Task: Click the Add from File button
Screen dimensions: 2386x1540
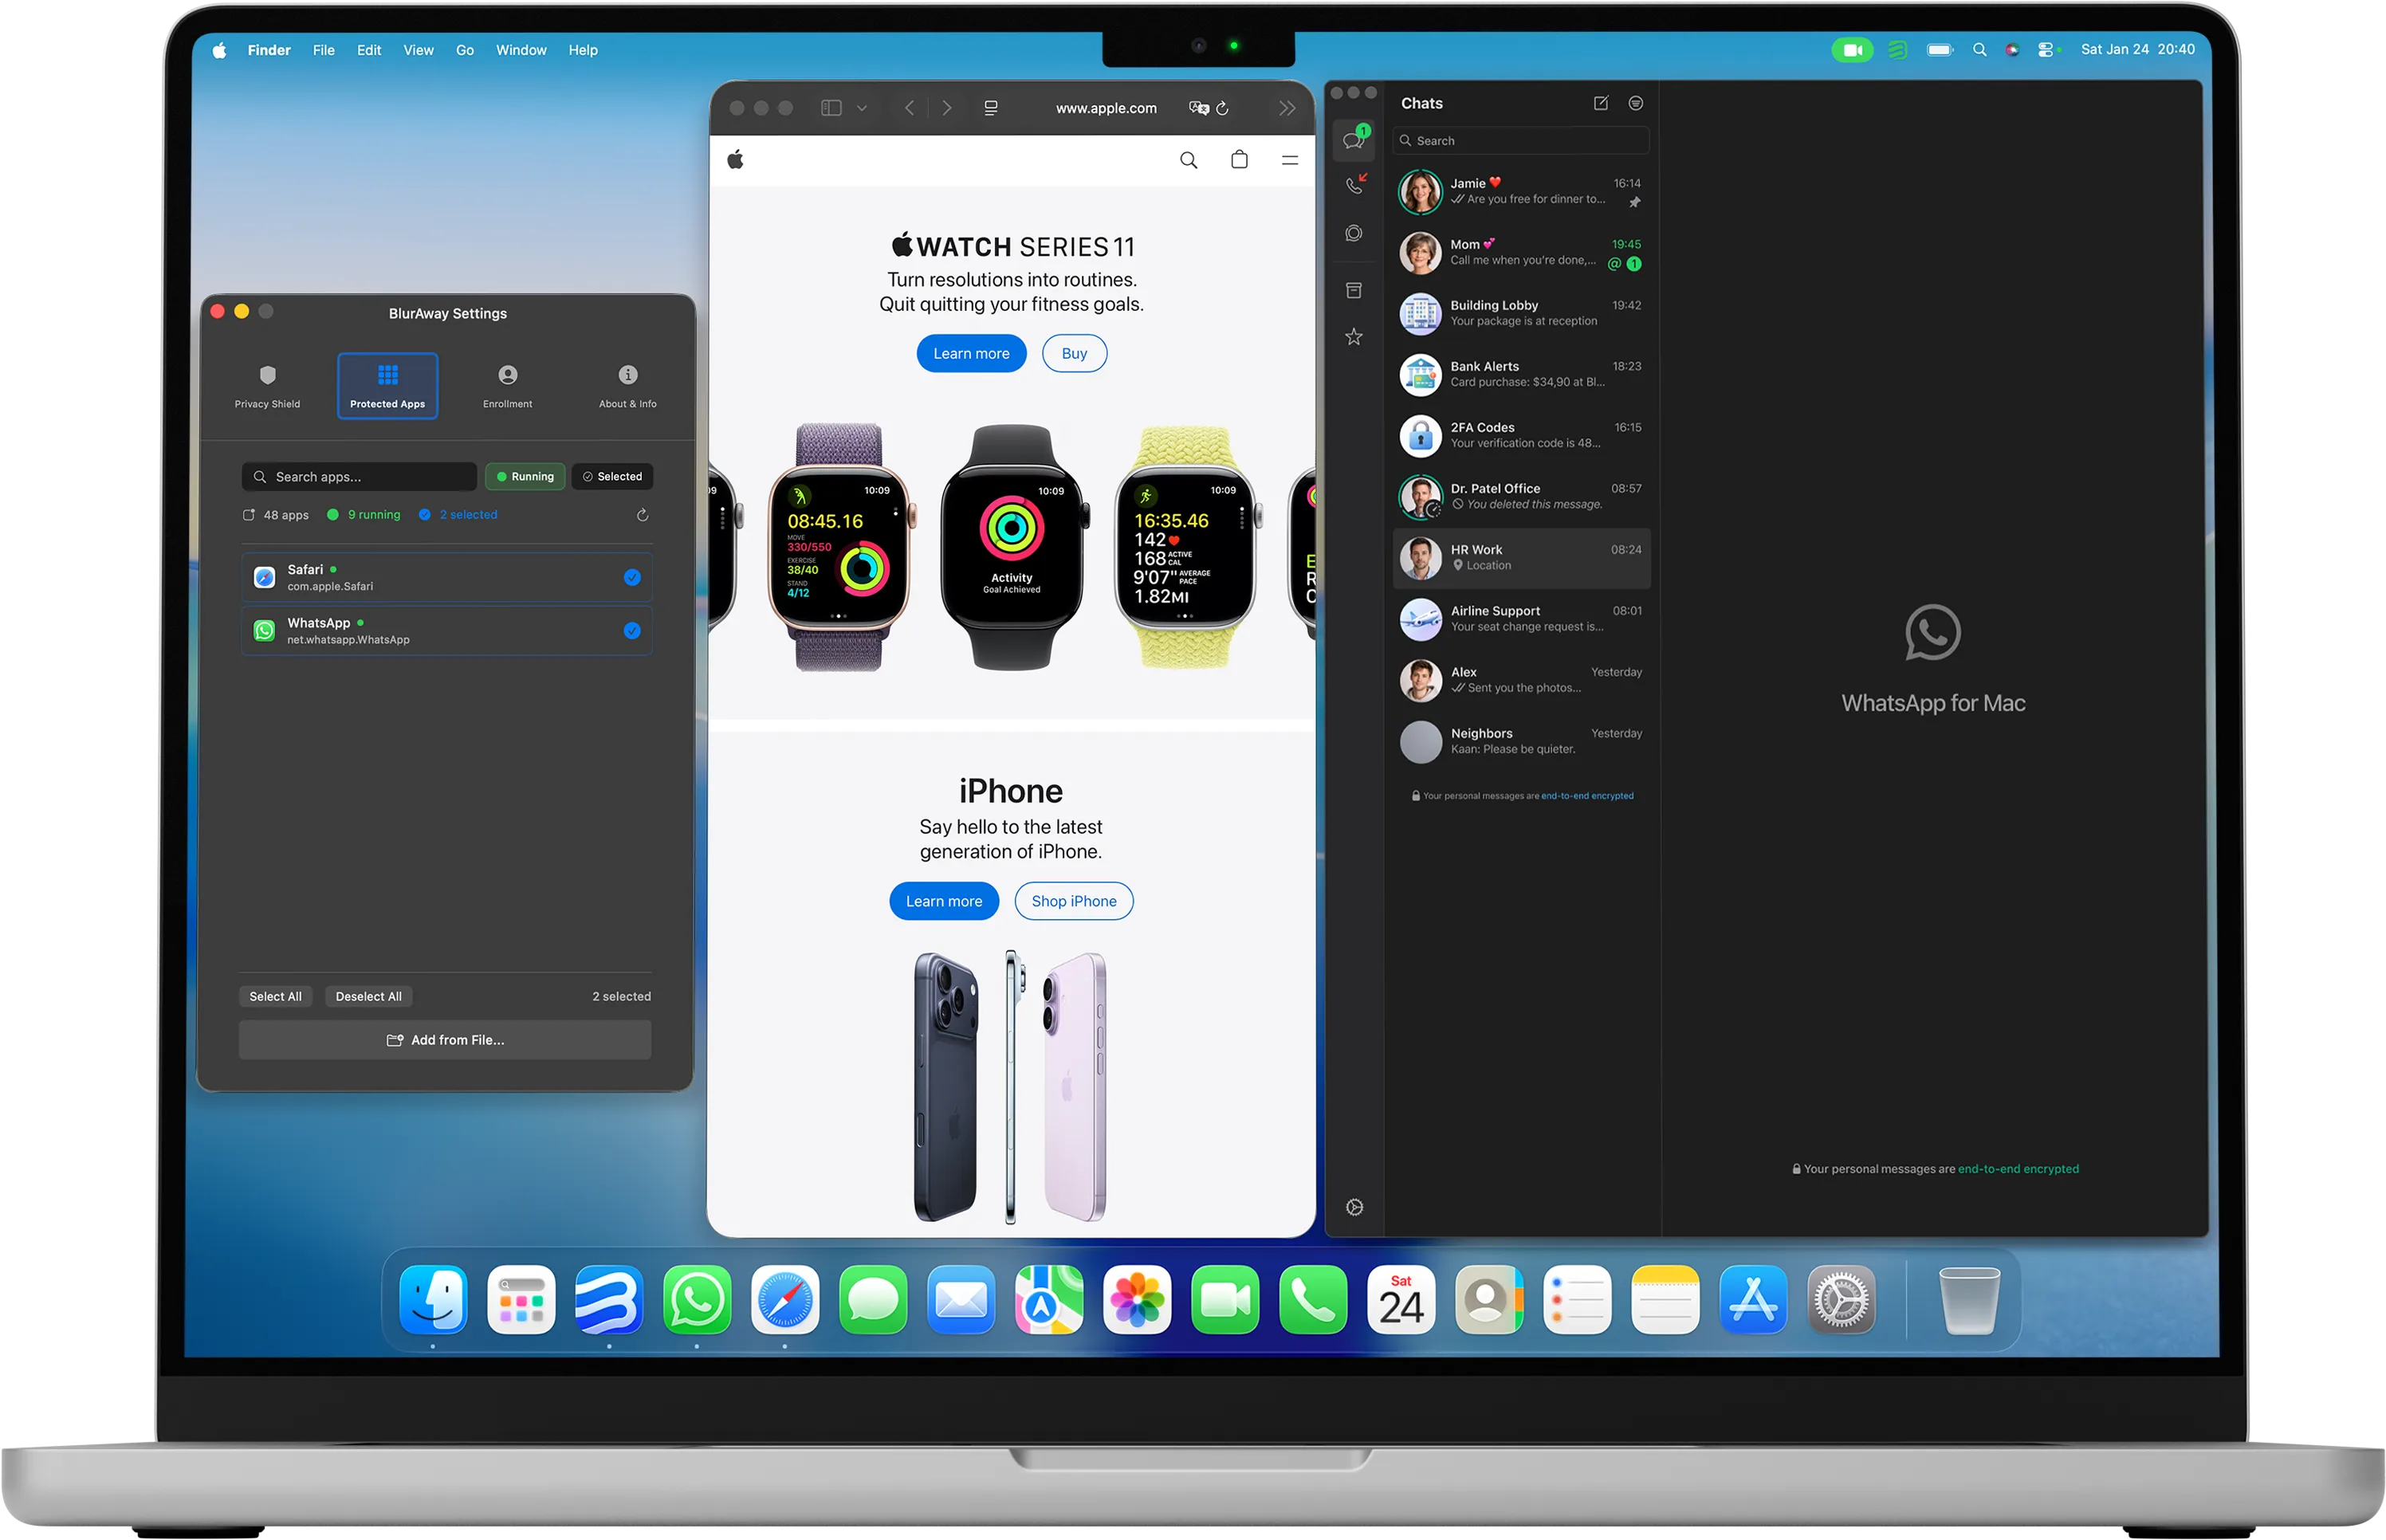Action: pos(445,1040)
